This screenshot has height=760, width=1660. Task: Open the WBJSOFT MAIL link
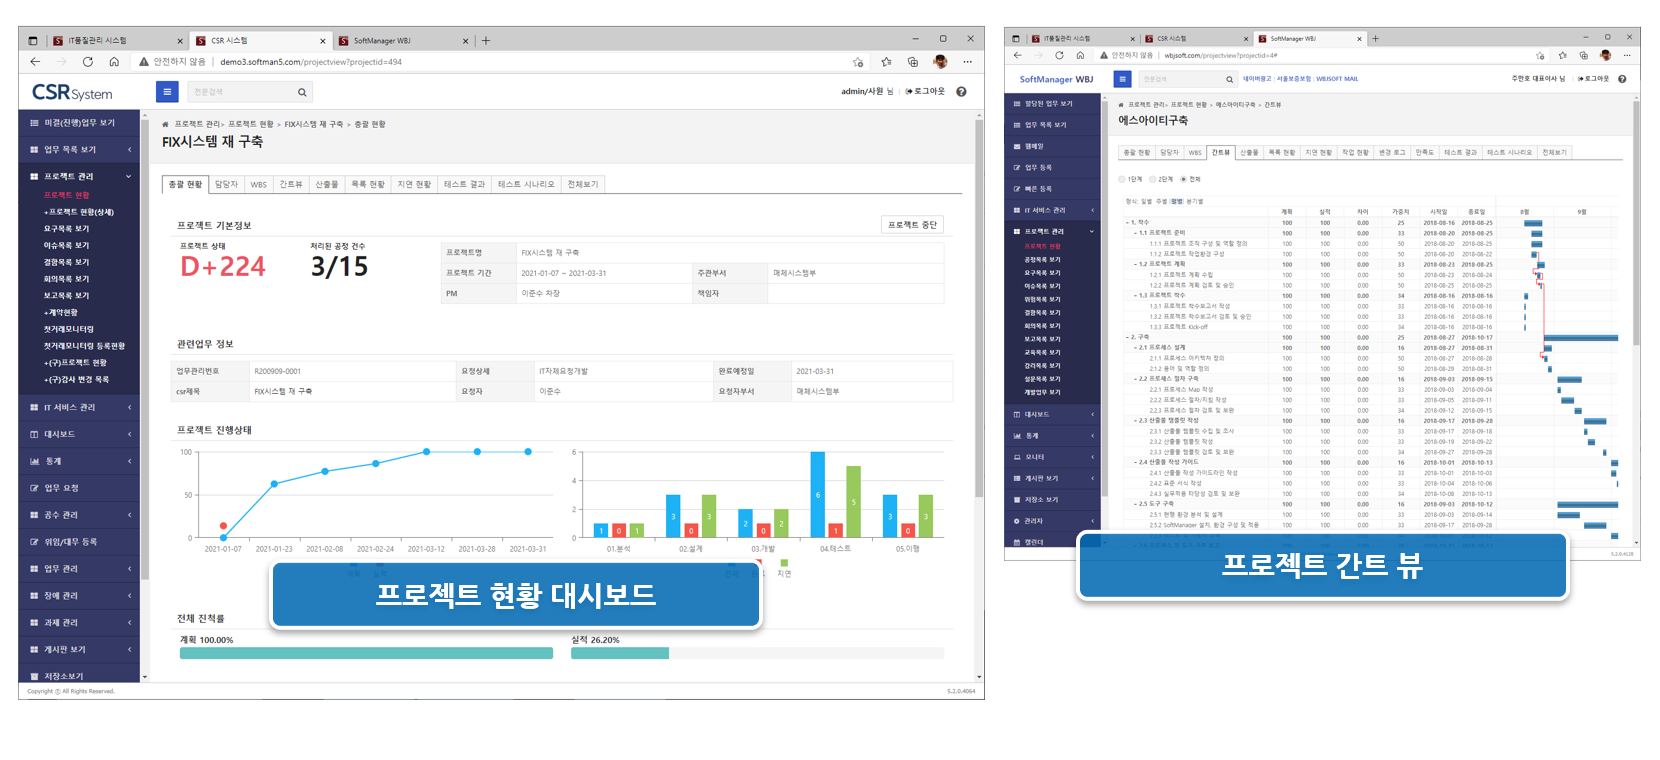(x=1337, y=79)
